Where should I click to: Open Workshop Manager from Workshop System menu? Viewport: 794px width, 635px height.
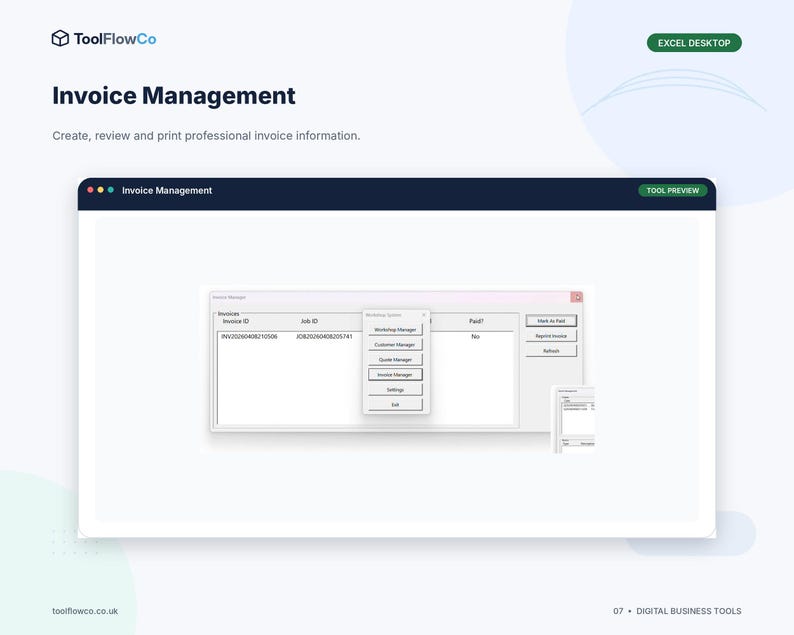[x=395, y=330]
